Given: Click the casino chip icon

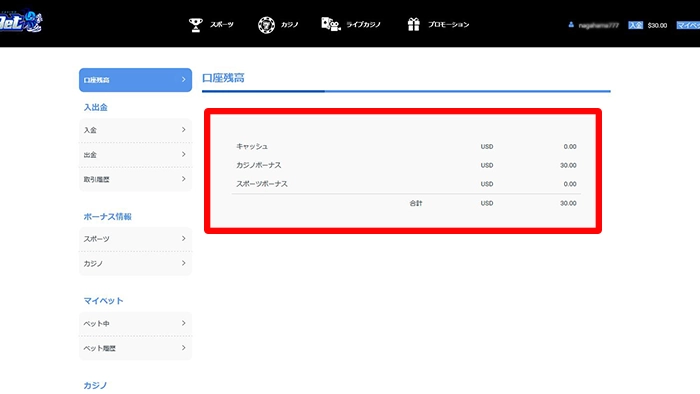Looking at the screenshot, I should coord(266,25).
